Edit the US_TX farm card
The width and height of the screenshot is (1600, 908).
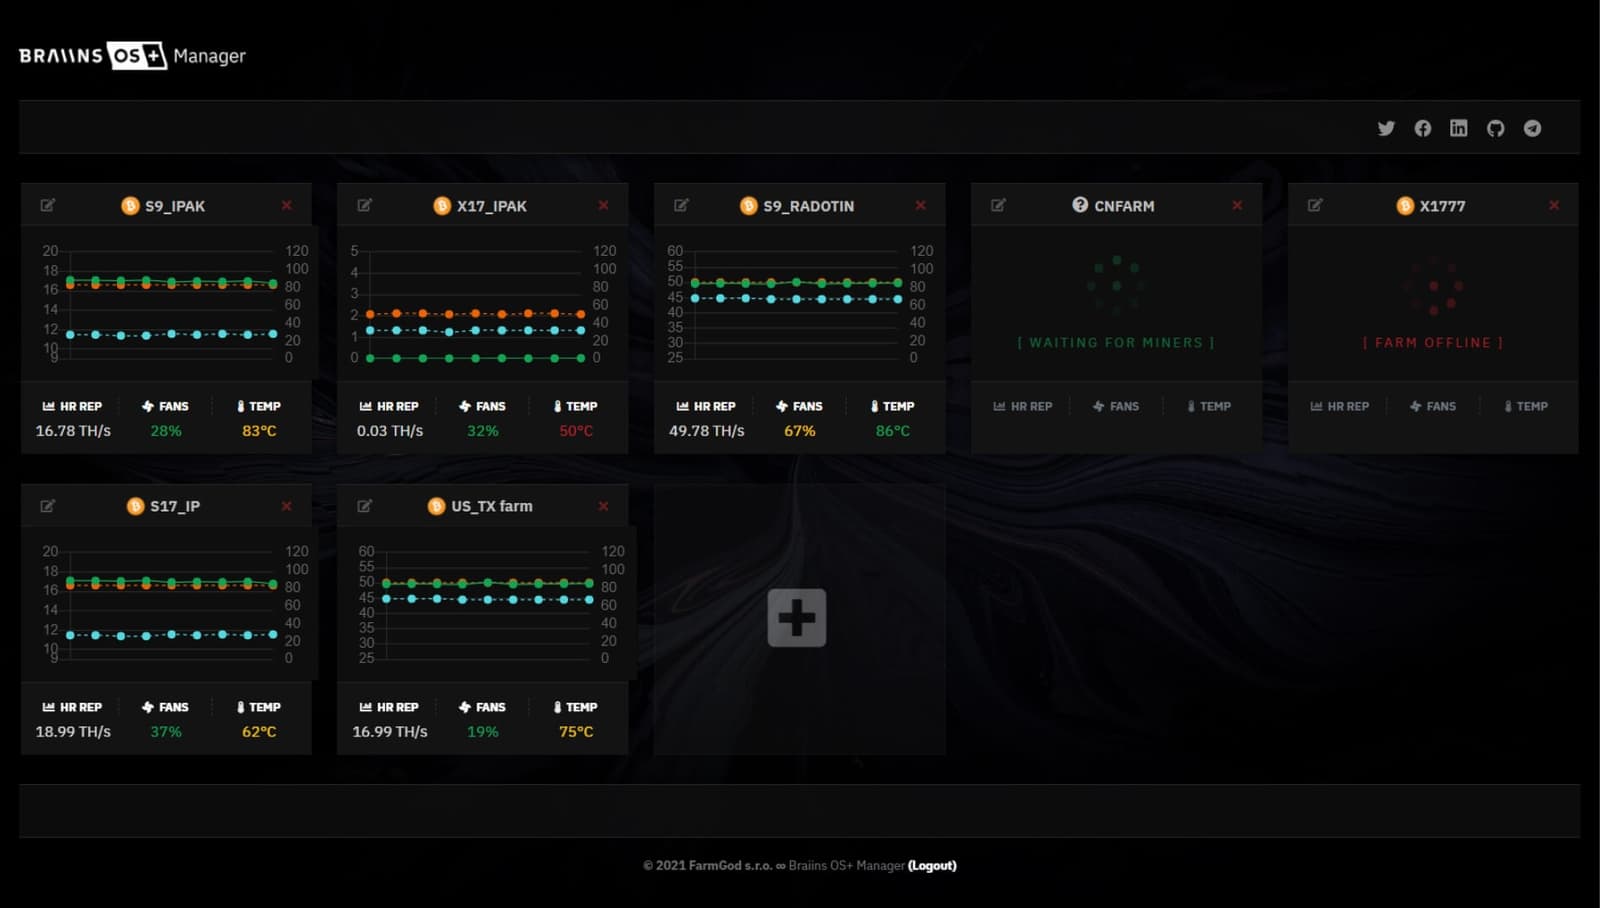pos(364,506)
